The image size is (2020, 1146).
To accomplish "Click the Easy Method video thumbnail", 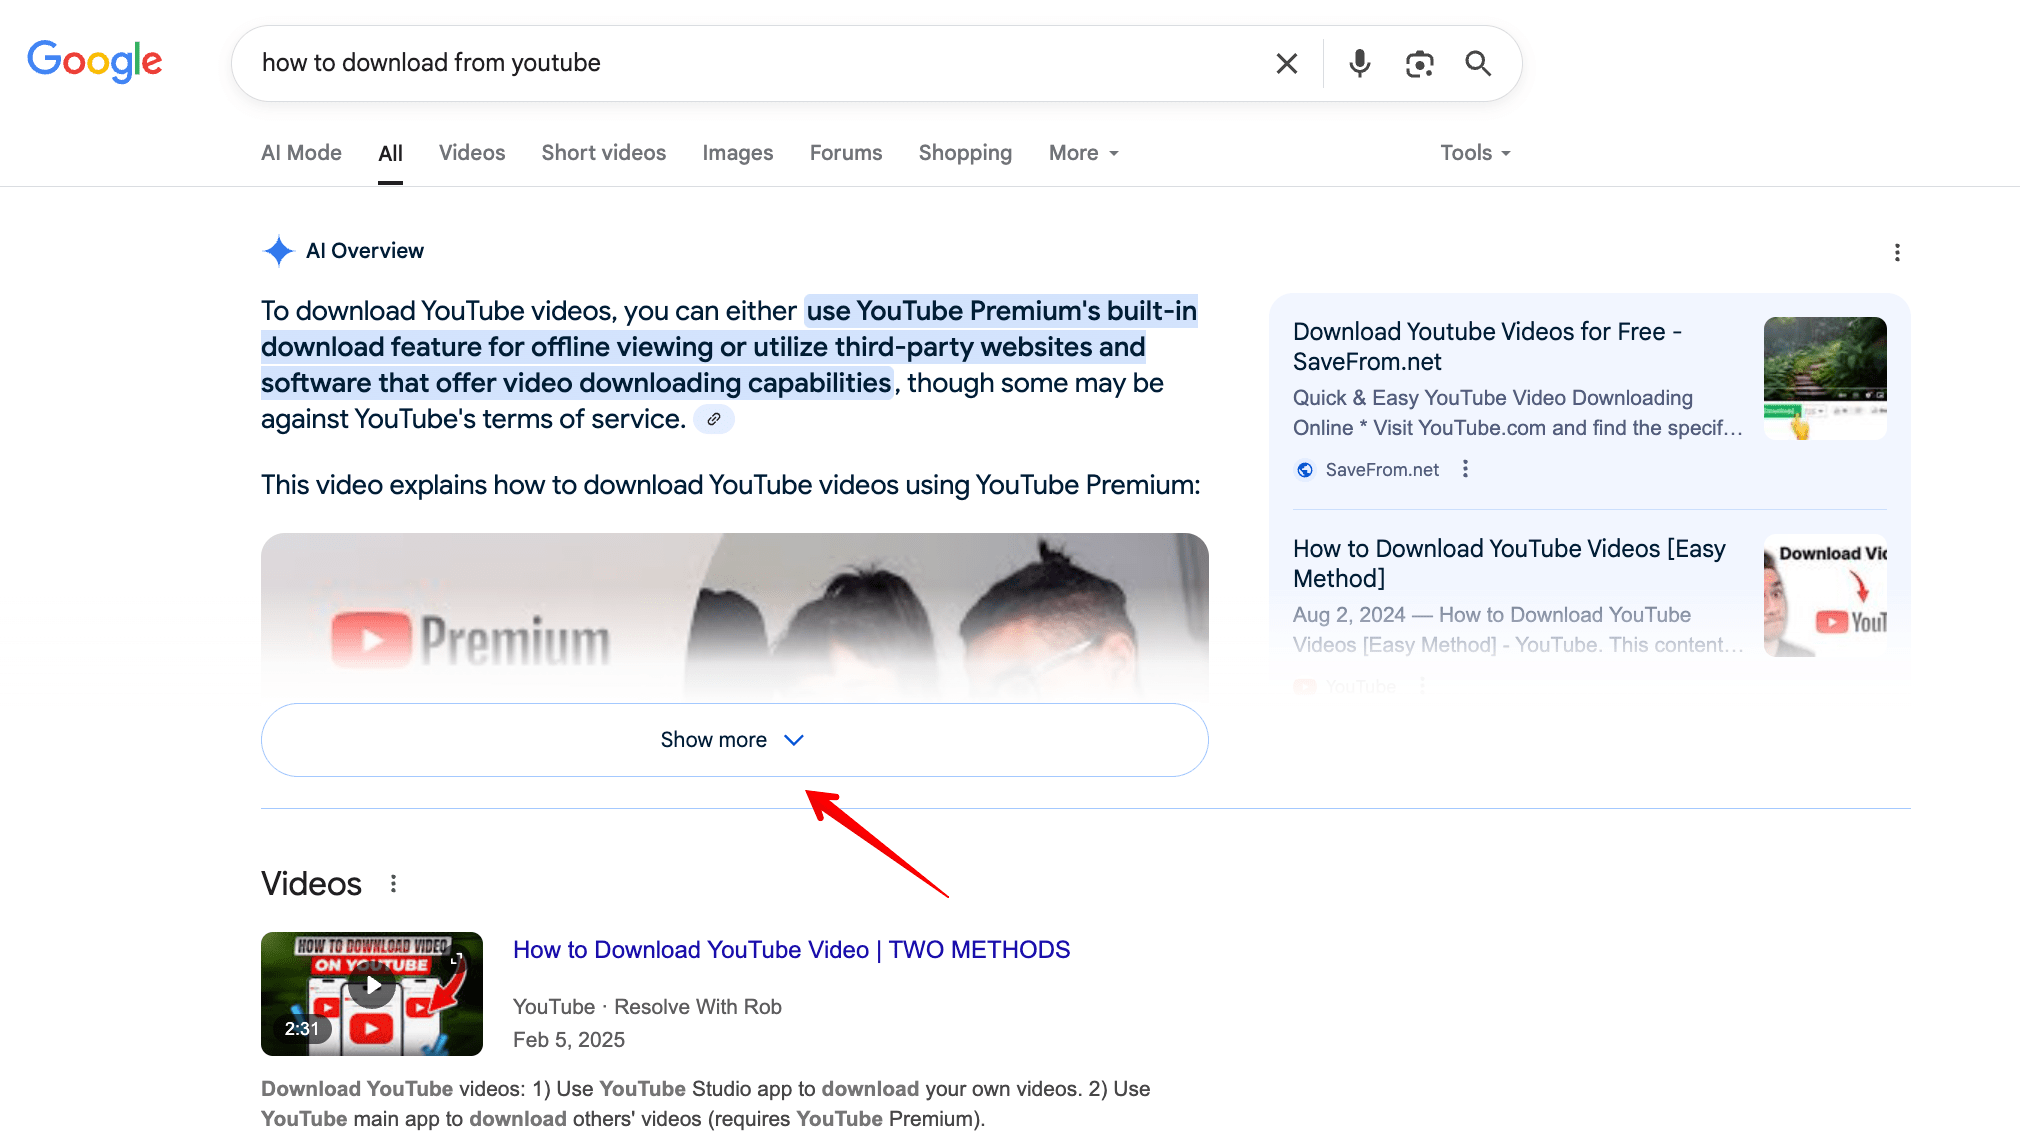I will point(1825,595).
